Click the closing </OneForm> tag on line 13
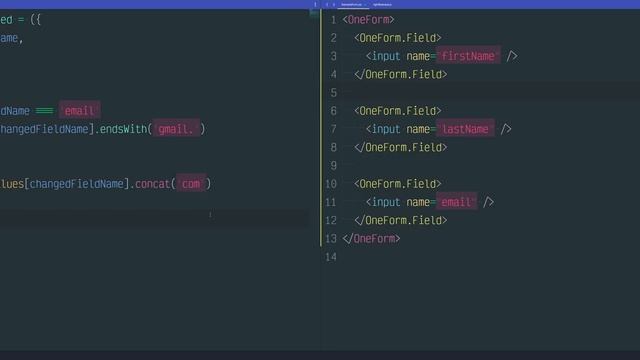Screen dimensions: 640x360 tap(371, 238)
